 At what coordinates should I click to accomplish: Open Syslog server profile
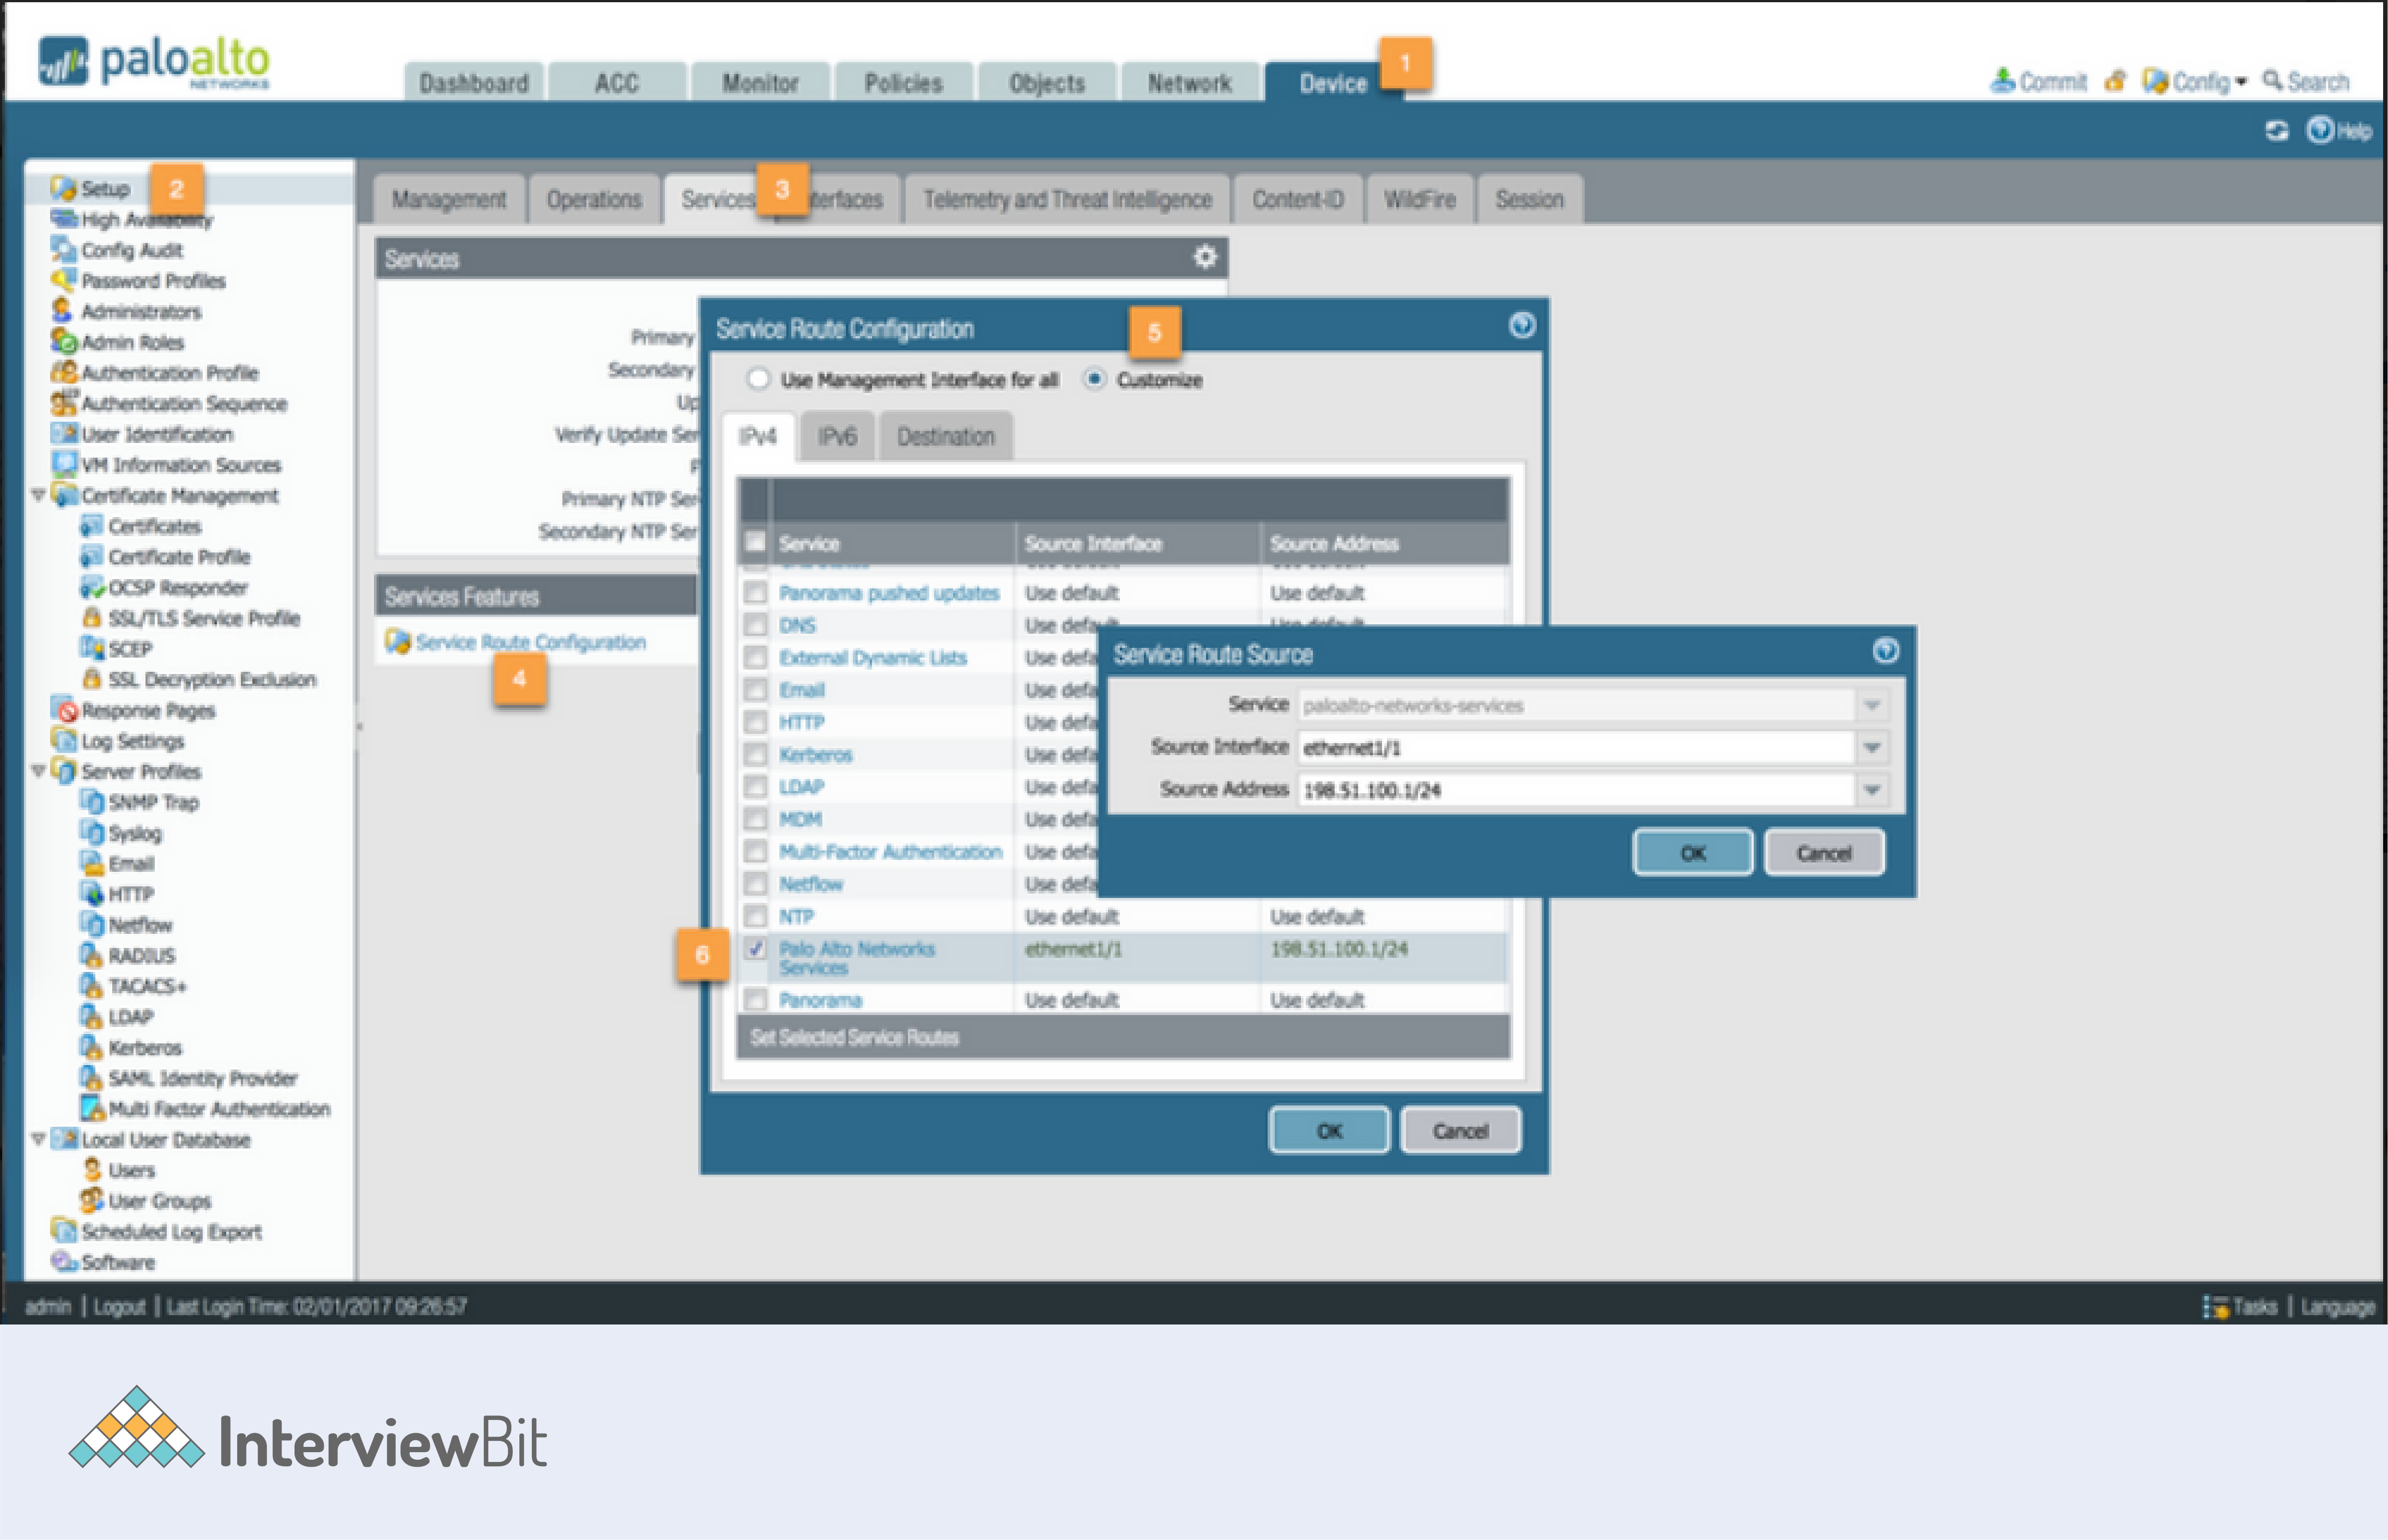coord(121,833)
